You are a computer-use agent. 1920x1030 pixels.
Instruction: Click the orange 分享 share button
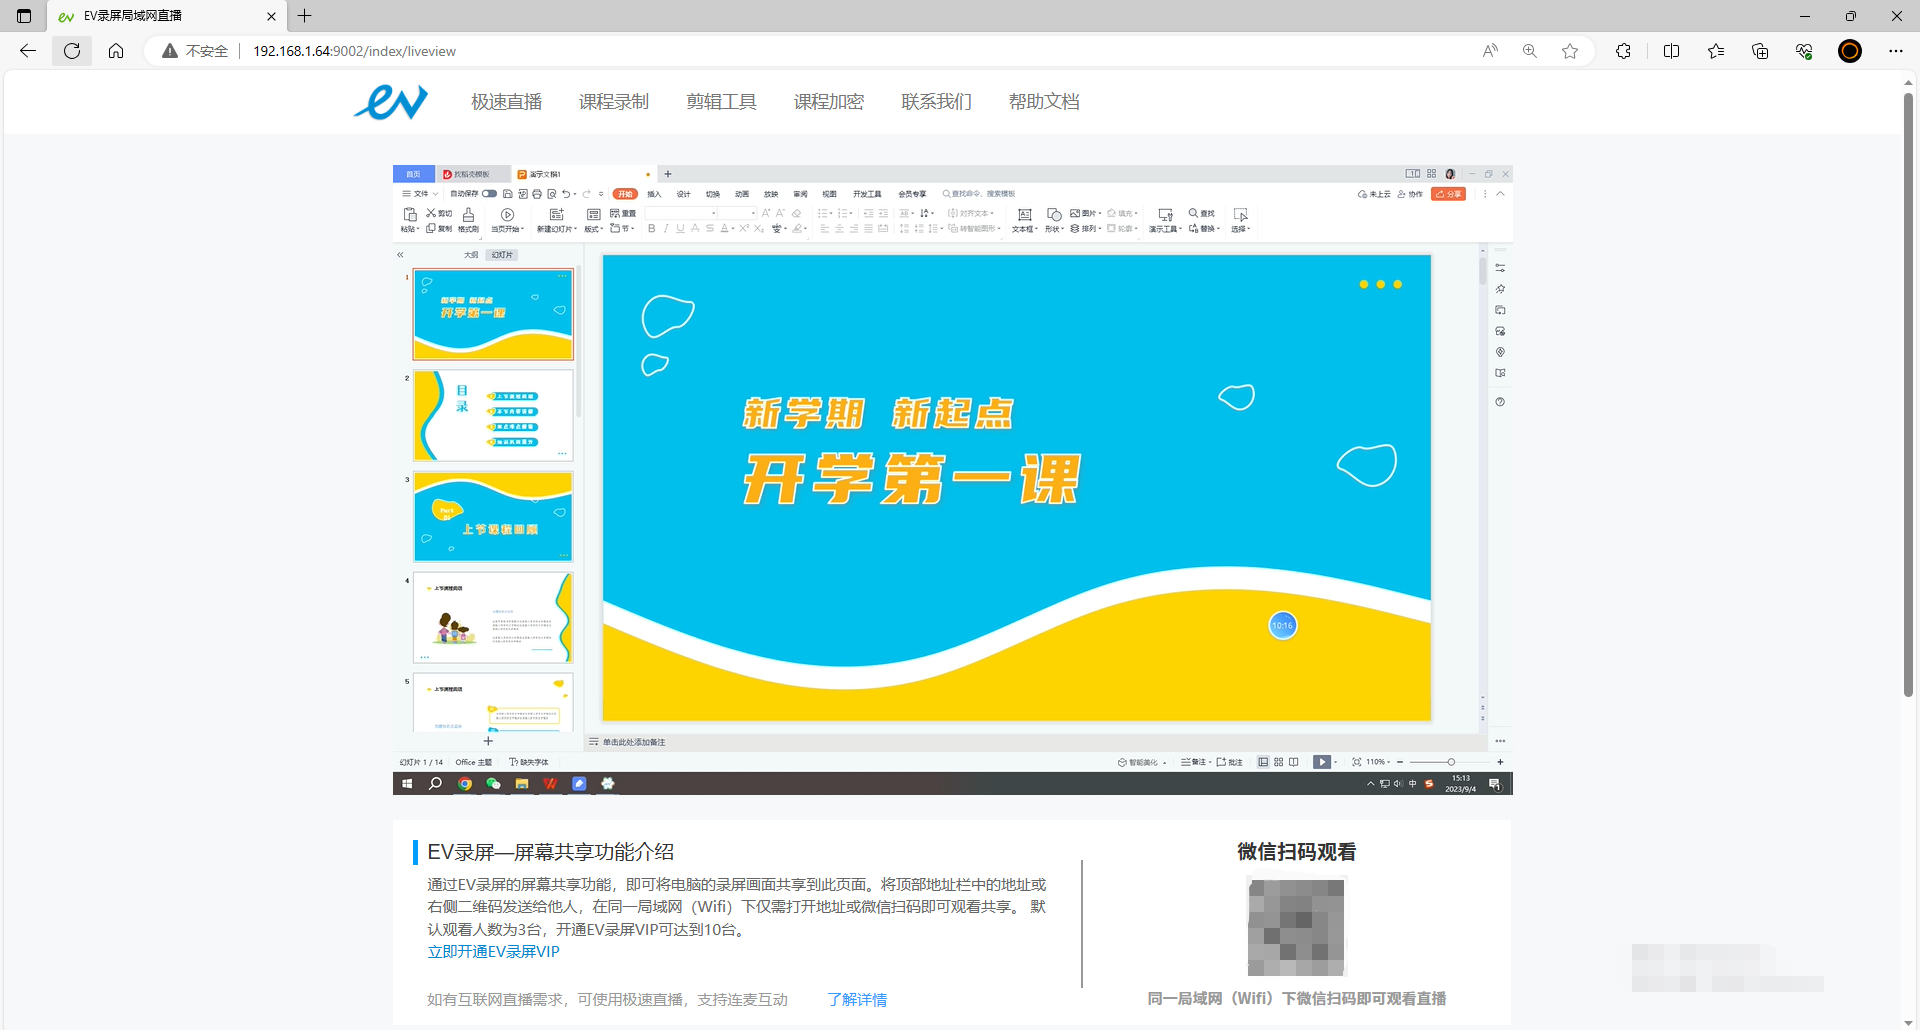coord(1448,194)
